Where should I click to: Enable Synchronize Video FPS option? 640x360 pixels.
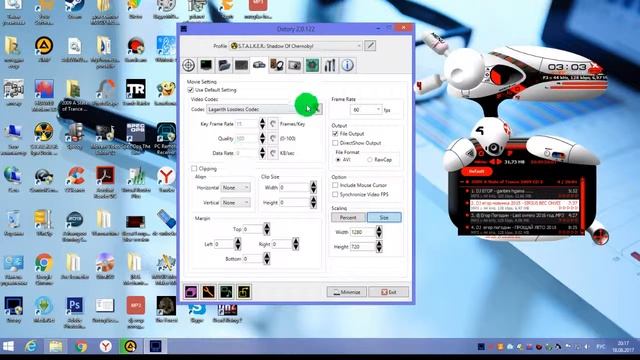[335, 194]
